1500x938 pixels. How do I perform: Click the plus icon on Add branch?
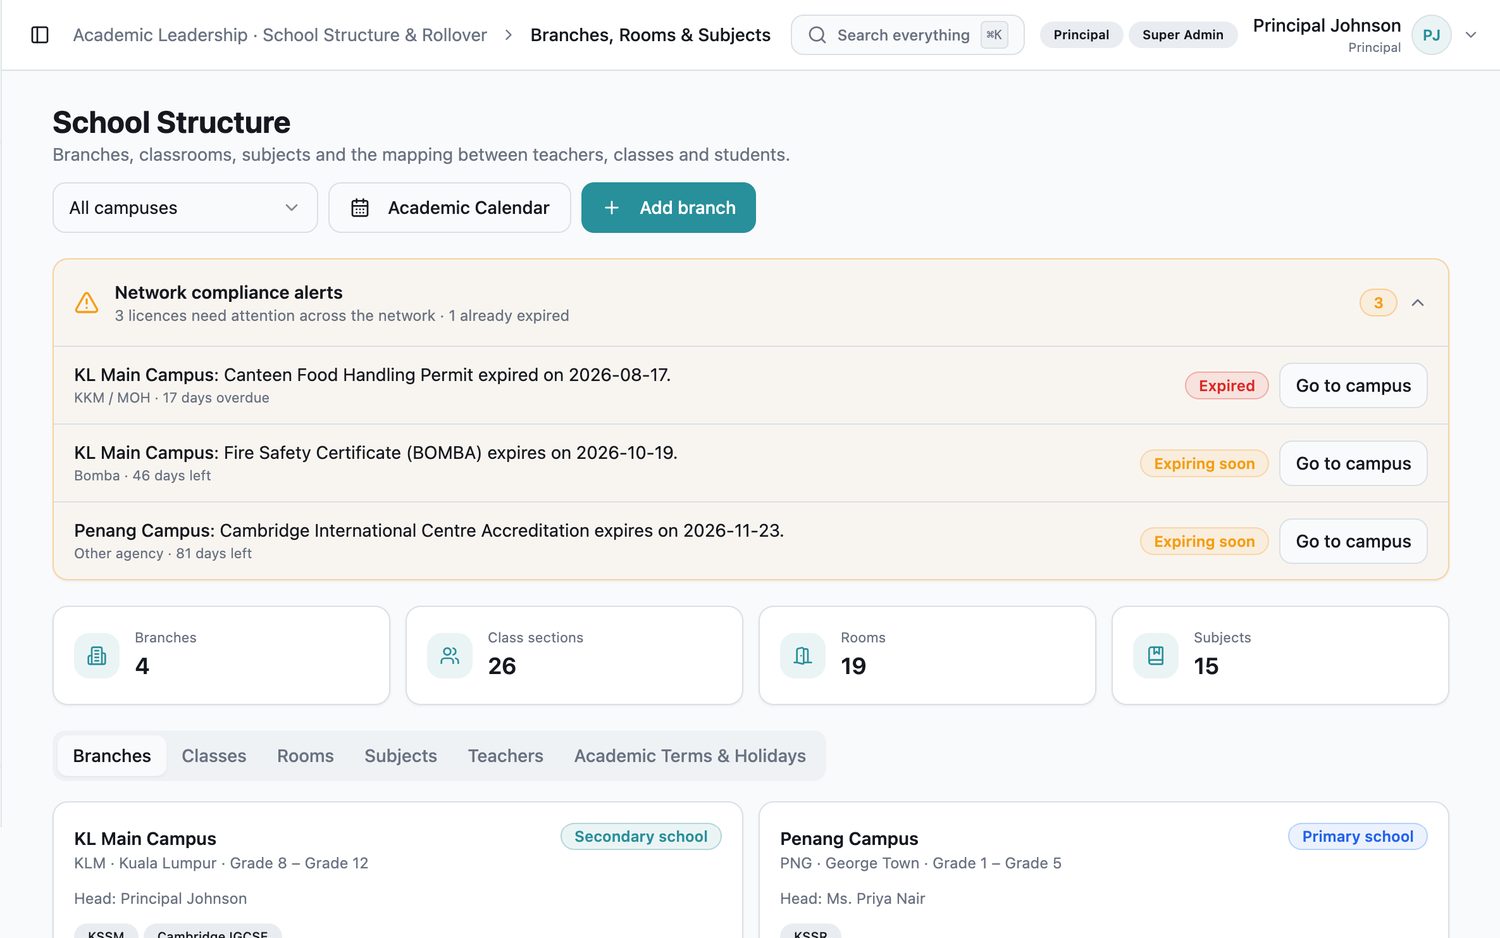(x=612, y=208)
